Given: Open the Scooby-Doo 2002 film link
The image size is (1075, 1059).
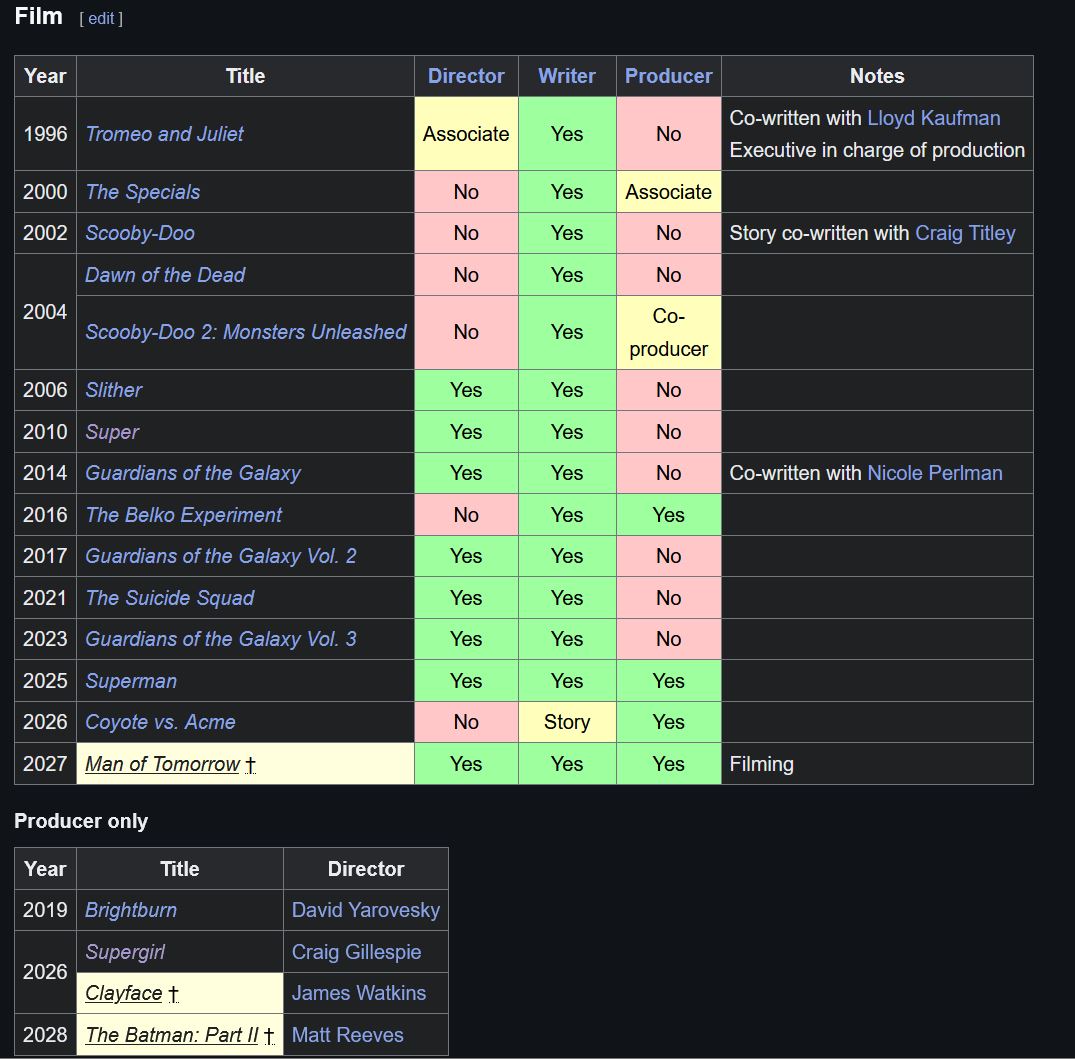Looking at the screenshot, I should [x=140, y=233].
